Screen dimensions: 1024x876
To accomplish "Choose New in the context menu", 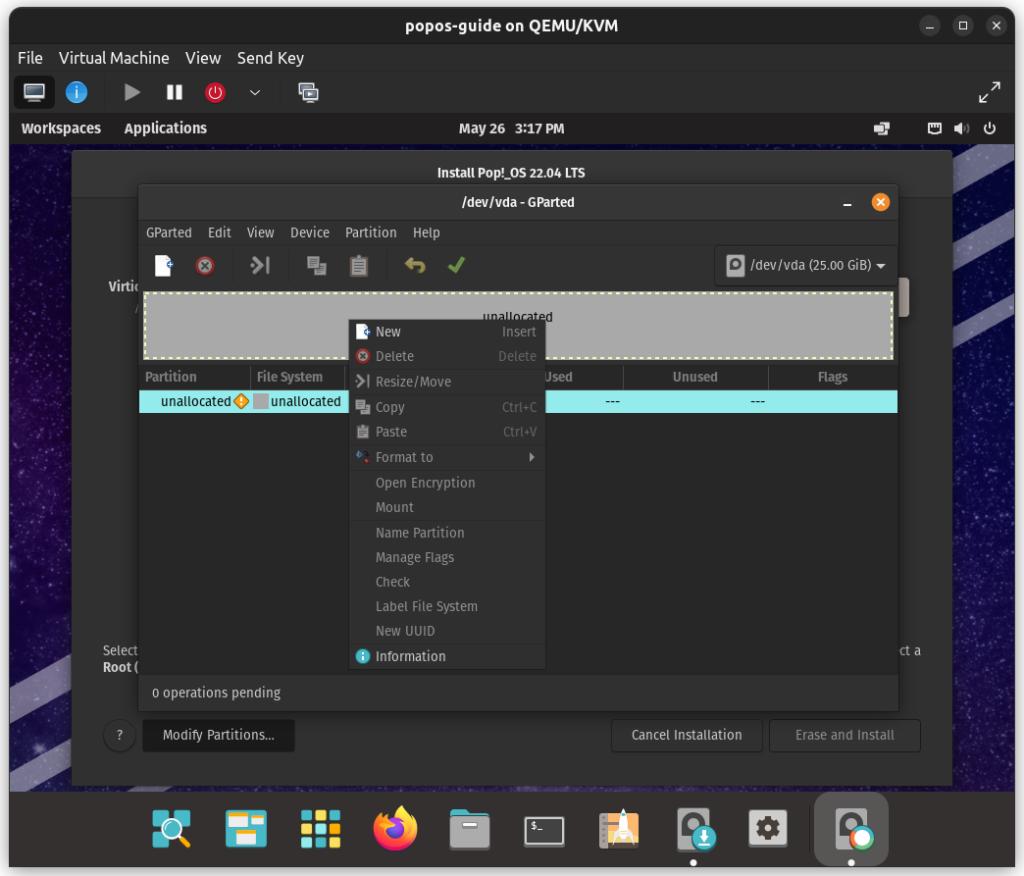I will (447, 332).
